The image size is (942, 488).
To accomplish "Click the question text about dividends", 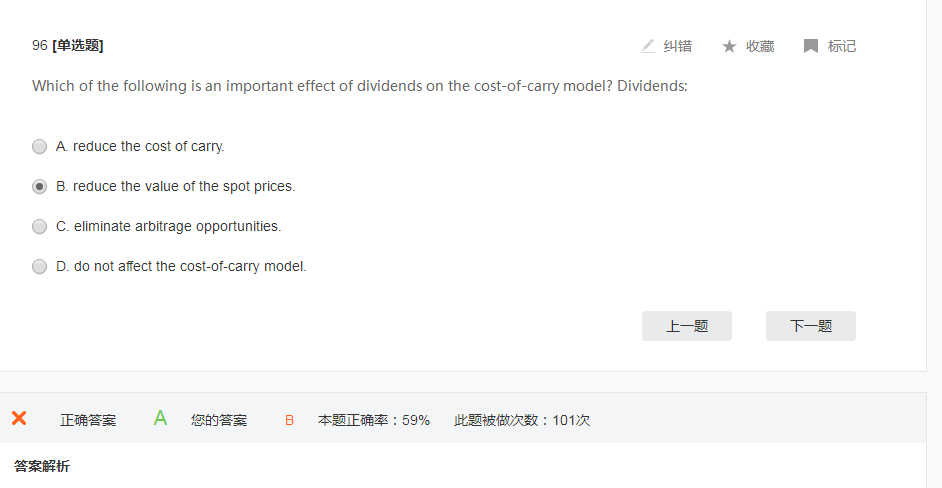I will (x=360, y=86).
